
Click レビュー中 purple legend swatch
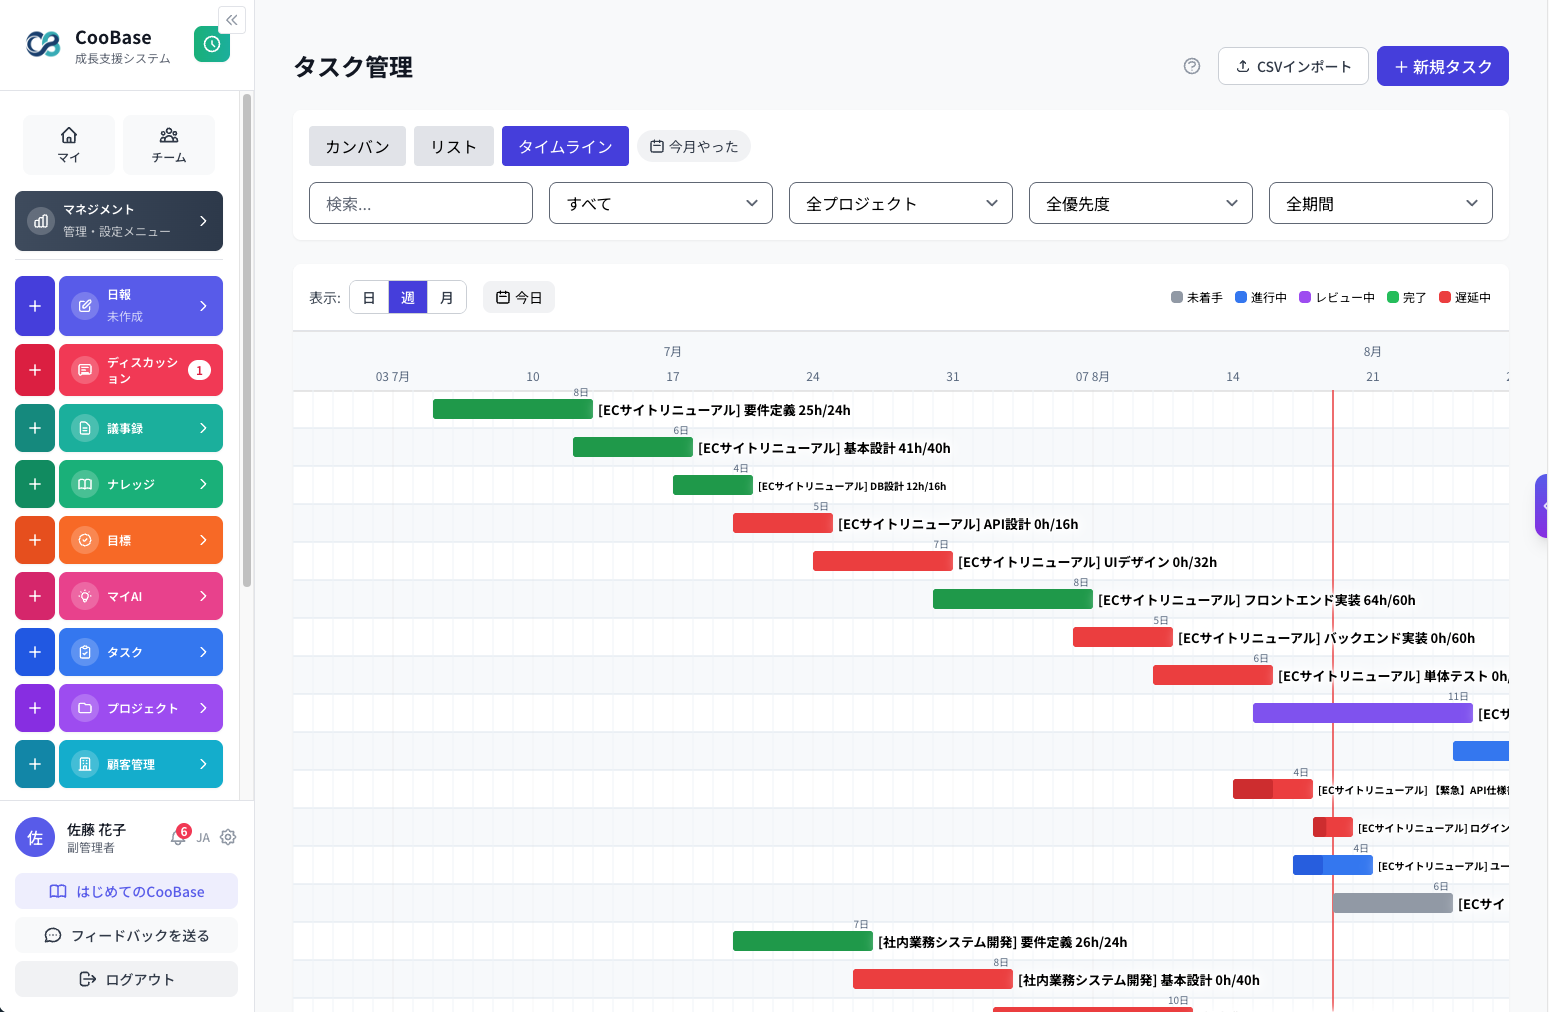pyautogui.click(x=1305, y=297)
